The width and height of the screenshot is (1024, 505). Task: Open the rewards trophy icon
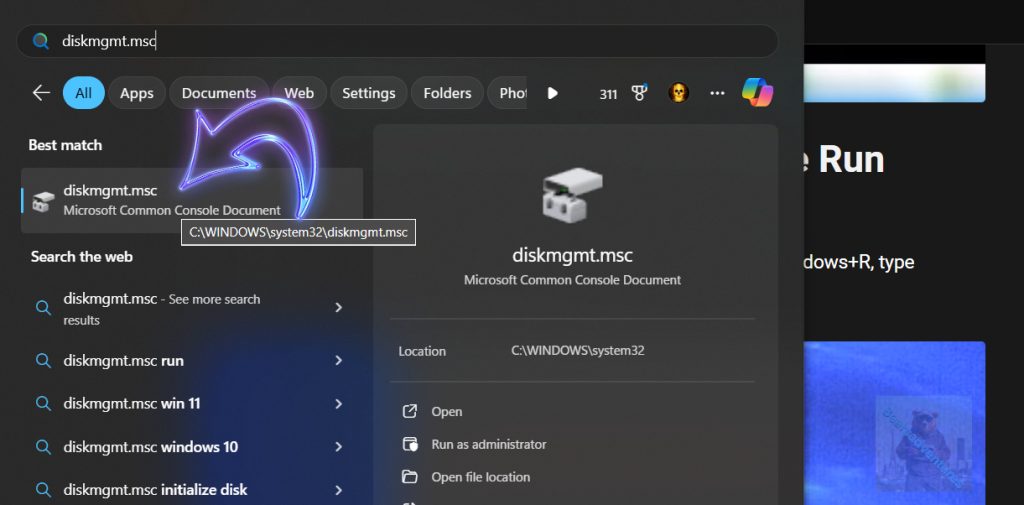pos(640,93)
